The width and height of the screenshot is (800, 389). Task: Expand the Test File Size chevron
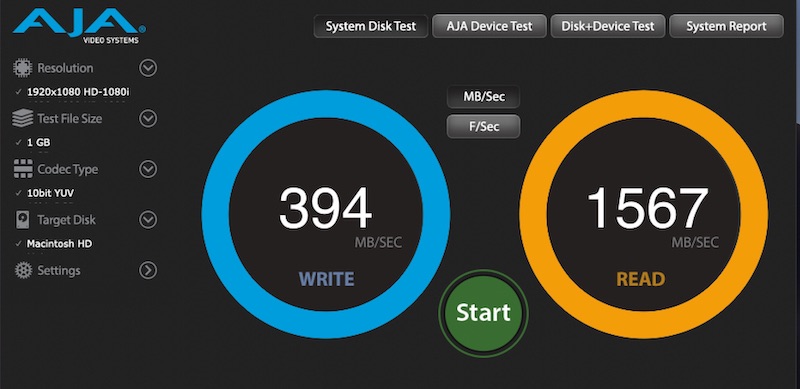(148, 118)
